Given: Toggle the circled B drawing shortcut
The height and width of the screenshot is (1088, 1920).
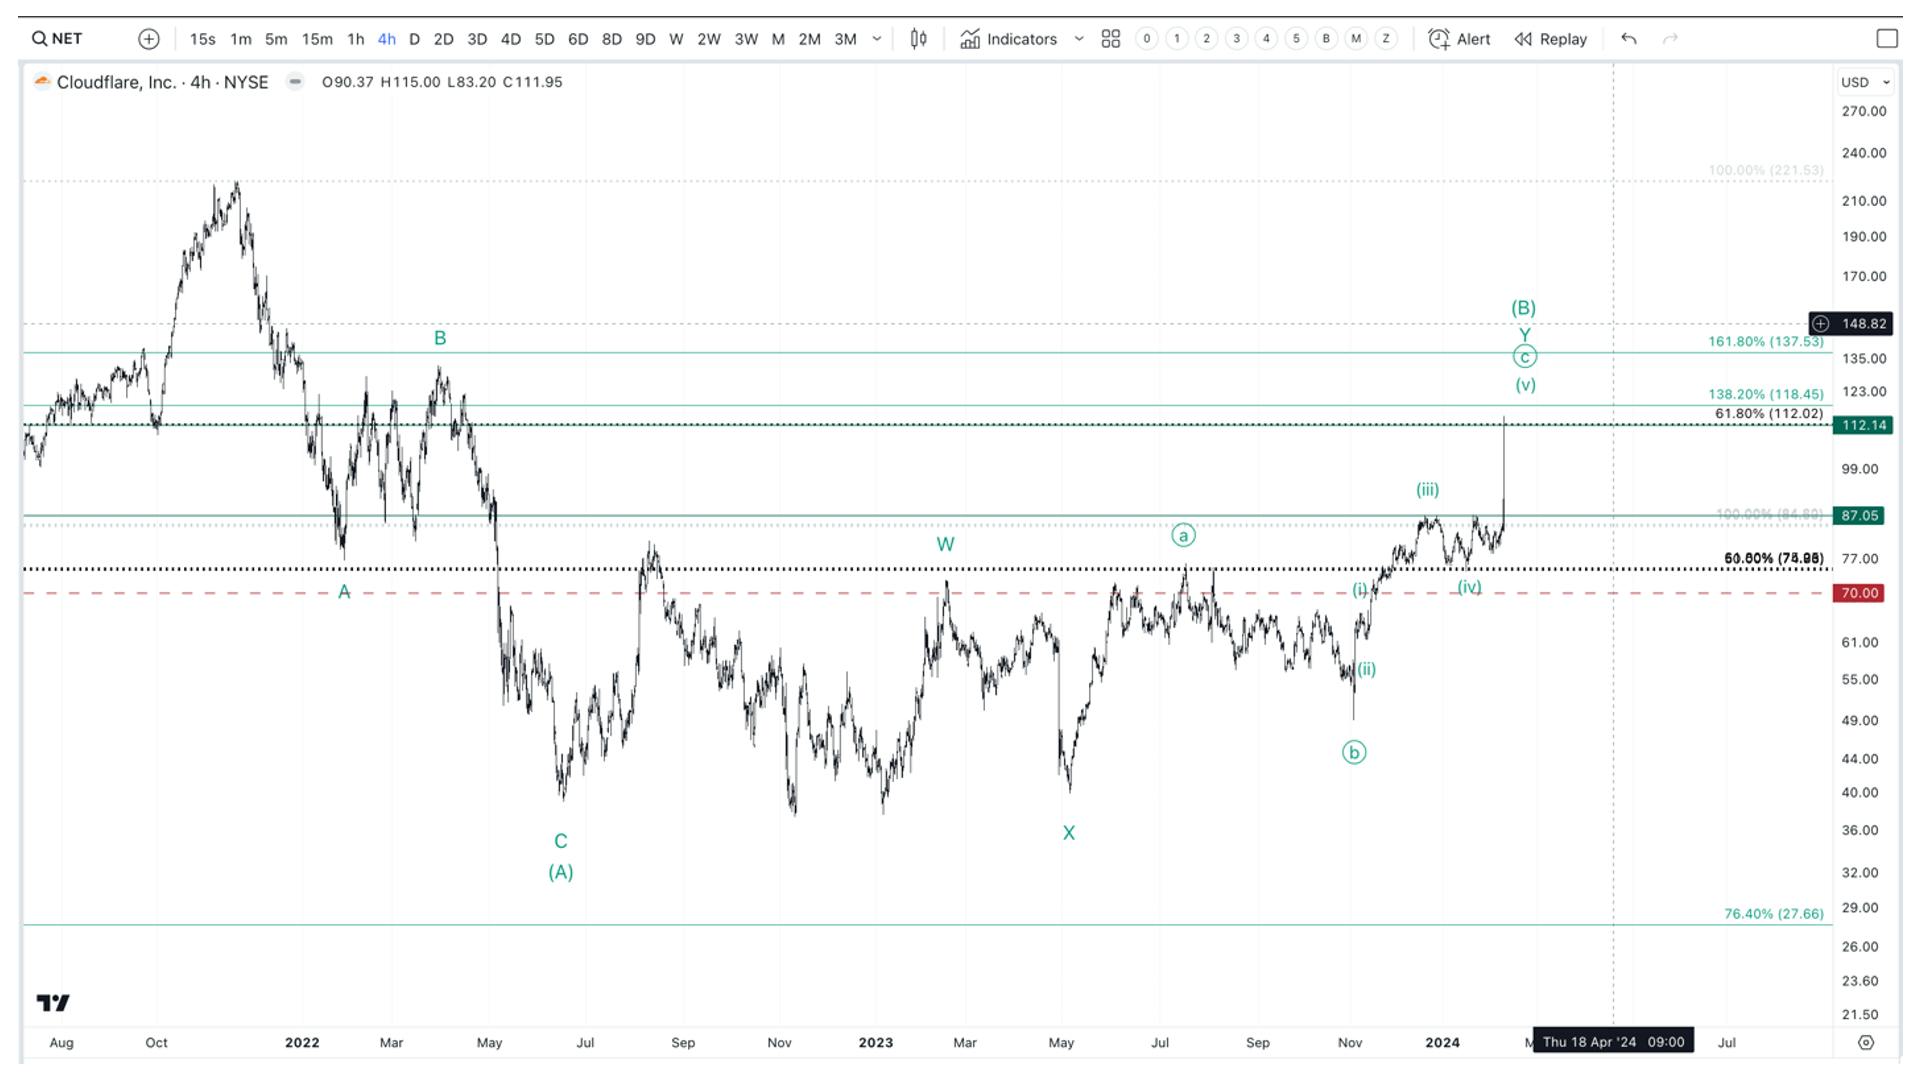Looking at the screenshot, I should point(1326,39).
